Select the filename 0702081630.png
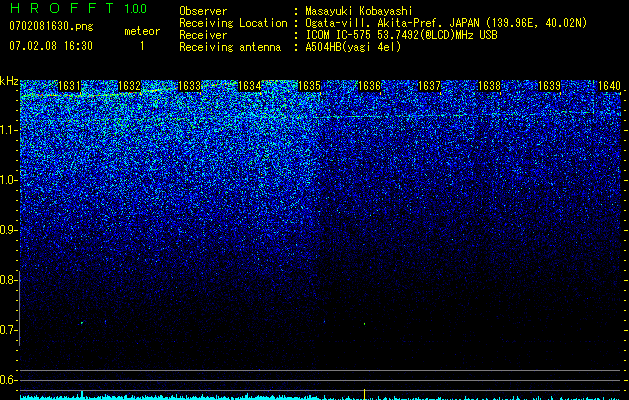The height and width of the screenshot is (400, 629). tap(51, 27)
